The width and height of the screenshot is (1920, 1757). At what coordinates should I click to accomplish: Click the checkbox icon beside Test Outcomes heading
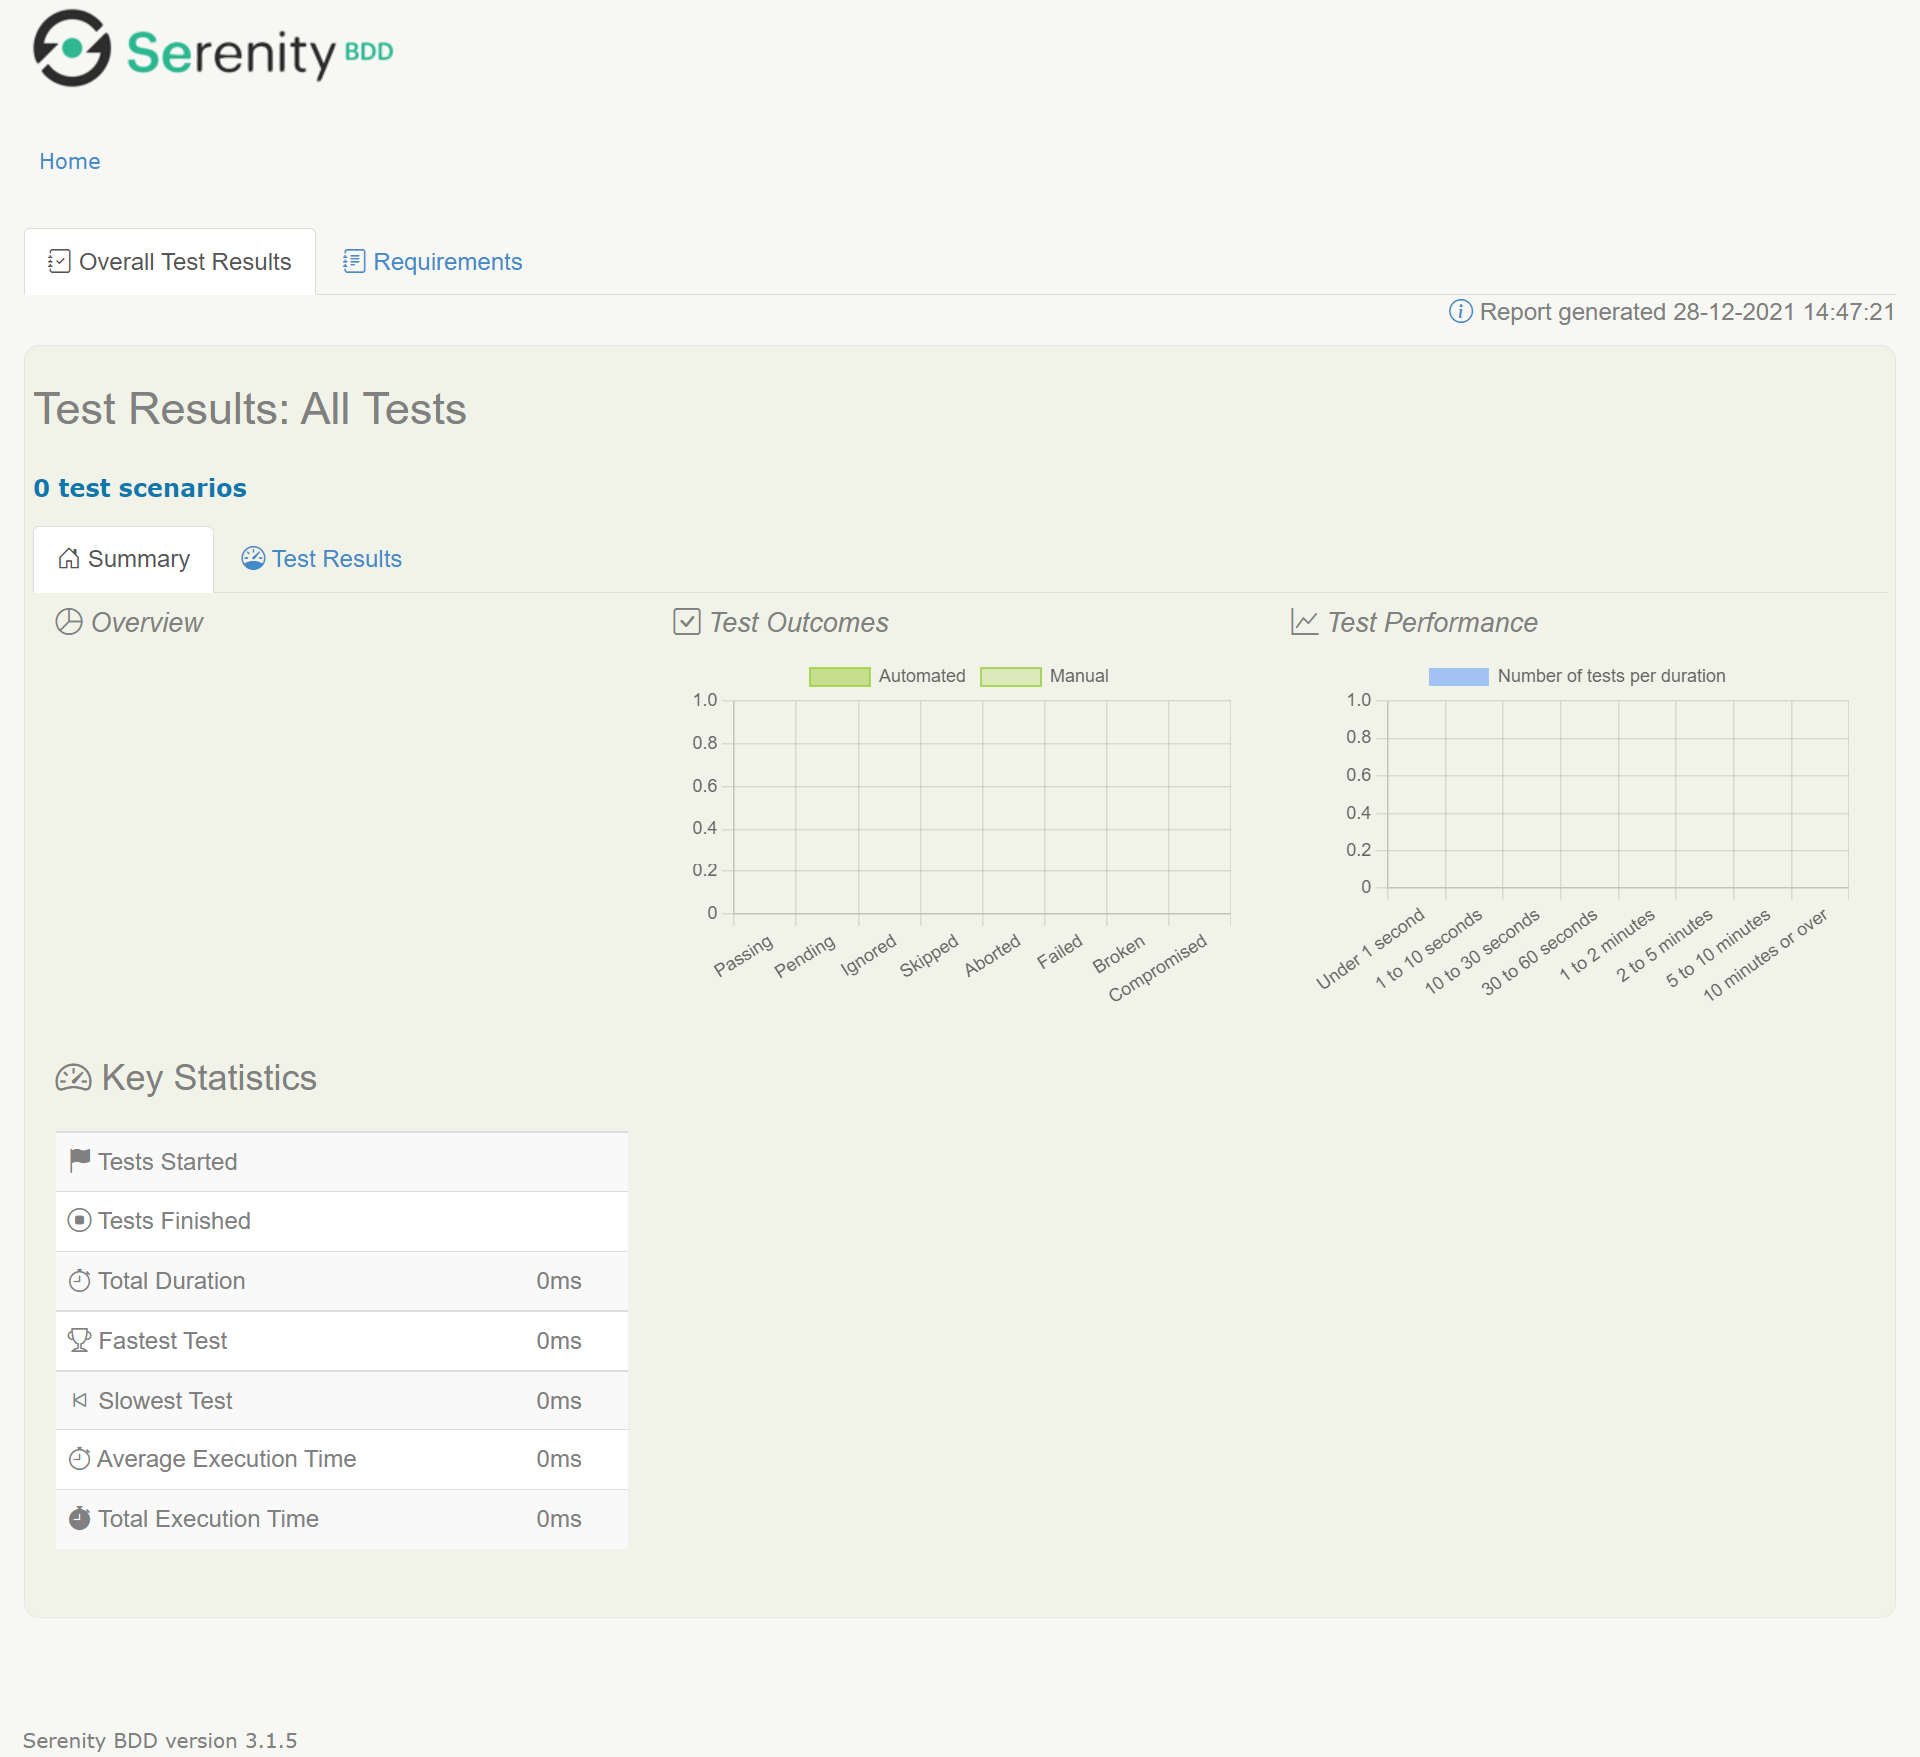click(686, 621)
